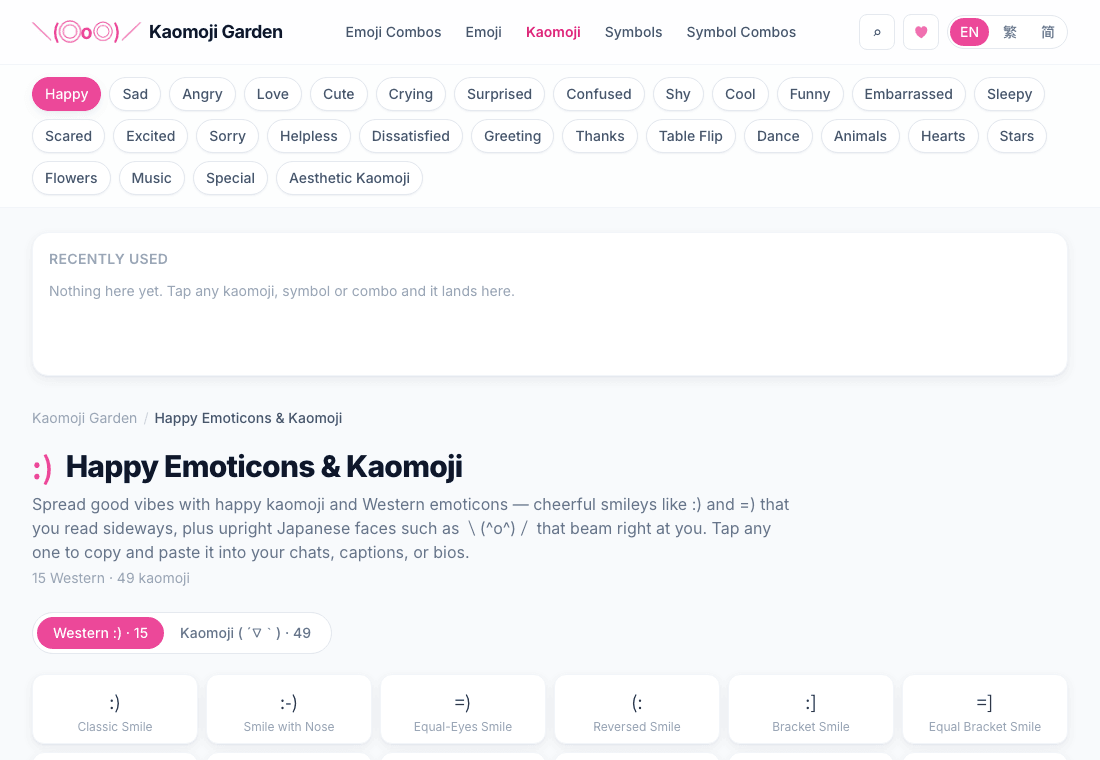Image resolution: width=1100 pixels, height=760 pixels.
Task: Copy the Equal-Eyes Smile =) emoticon
Action: (x=463, y=709)
